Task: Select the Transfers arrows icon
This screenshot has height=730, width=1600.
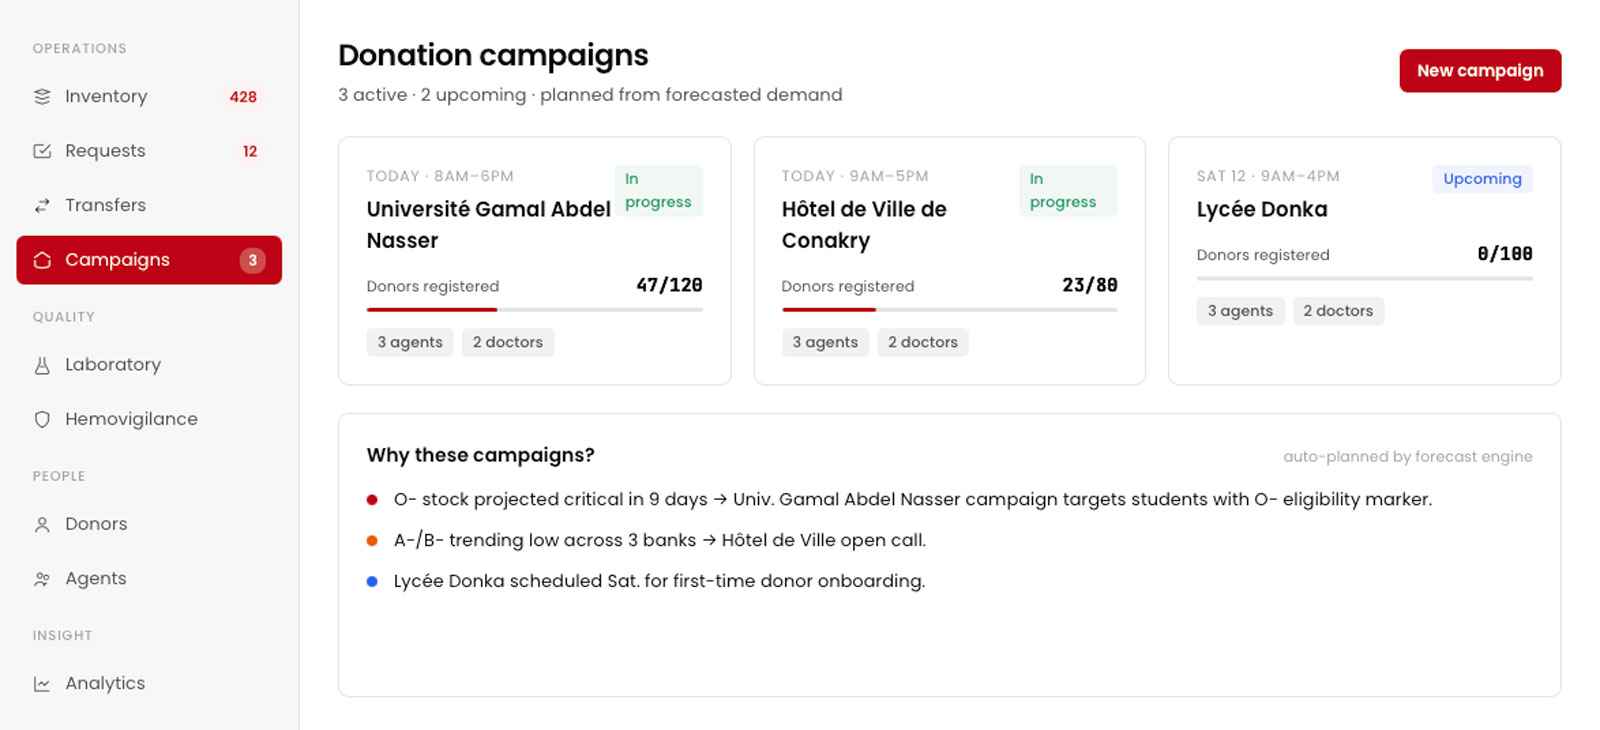Action: tap(42, 205)
